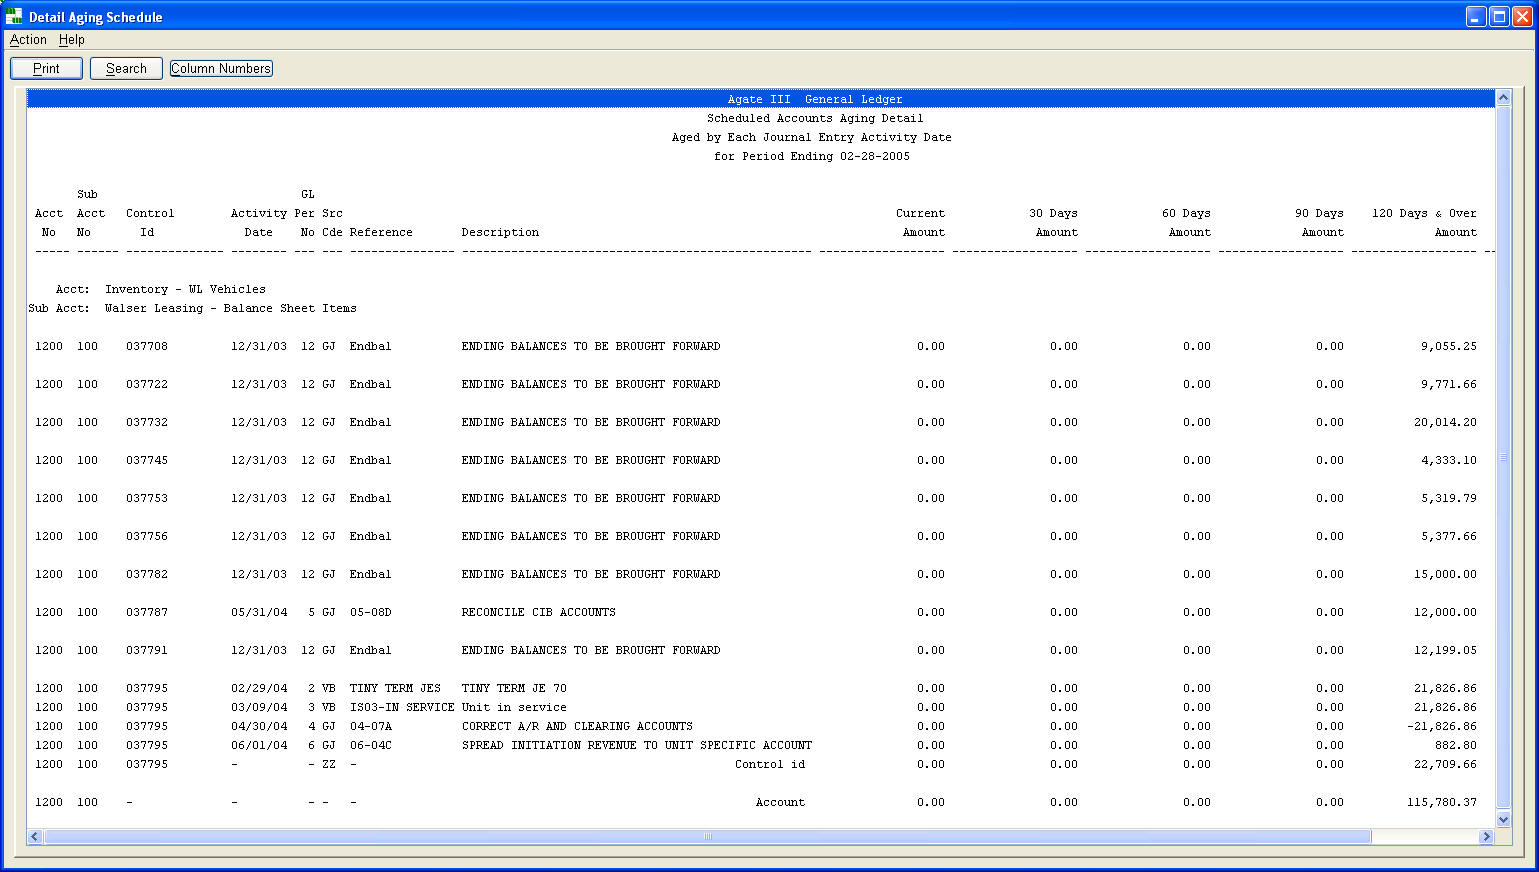The image size is (1539, 872).
Task: Click amount 12,000.00
Action: pyautogui.click(x=1445, y=612)
